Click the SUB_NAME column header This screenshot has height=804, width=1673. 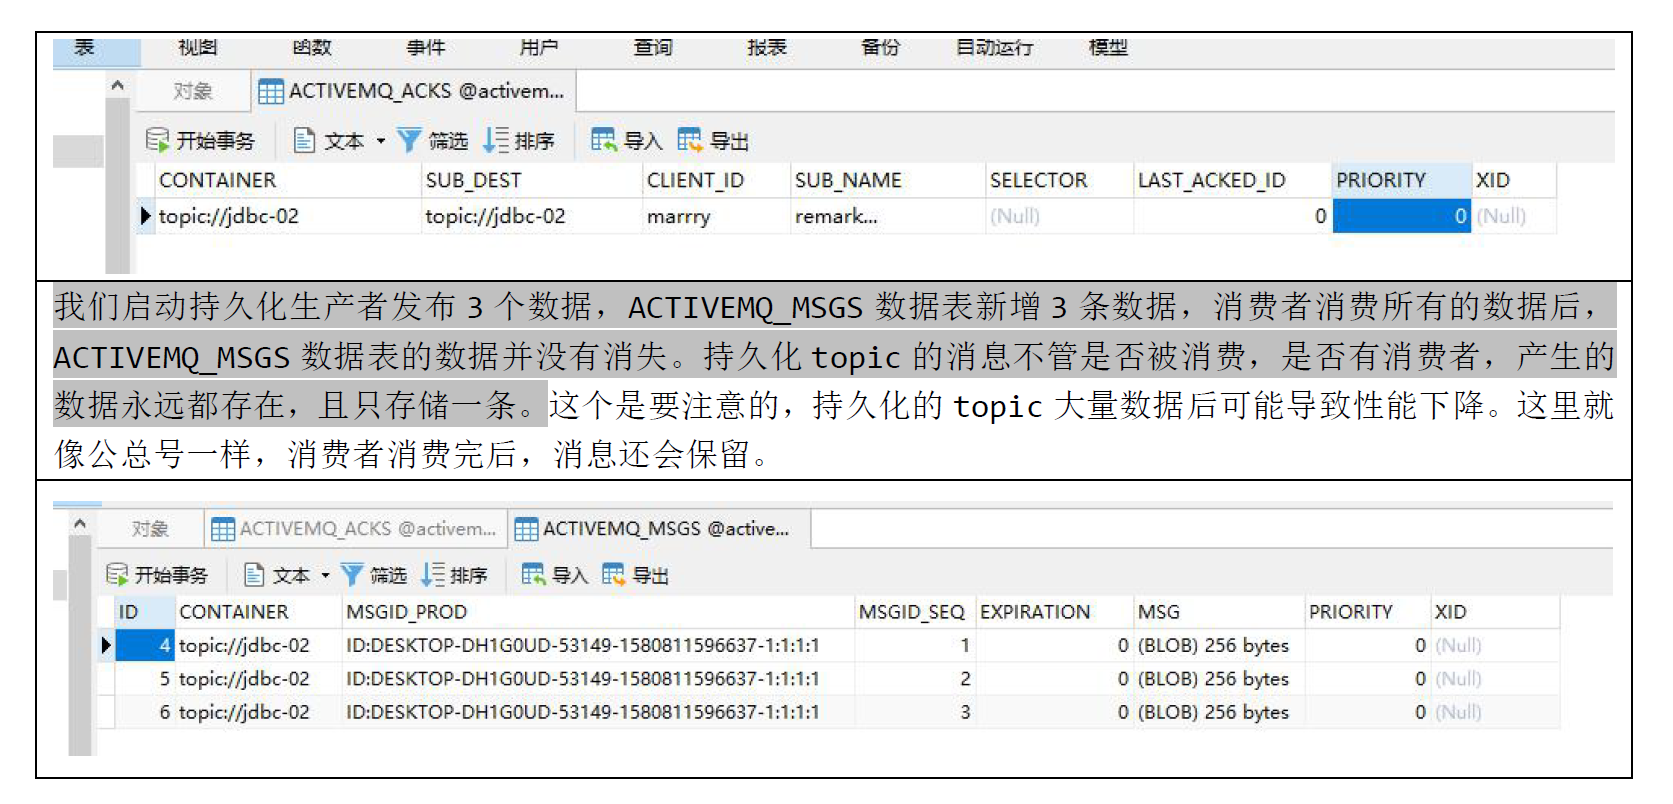tap(888, 180)
